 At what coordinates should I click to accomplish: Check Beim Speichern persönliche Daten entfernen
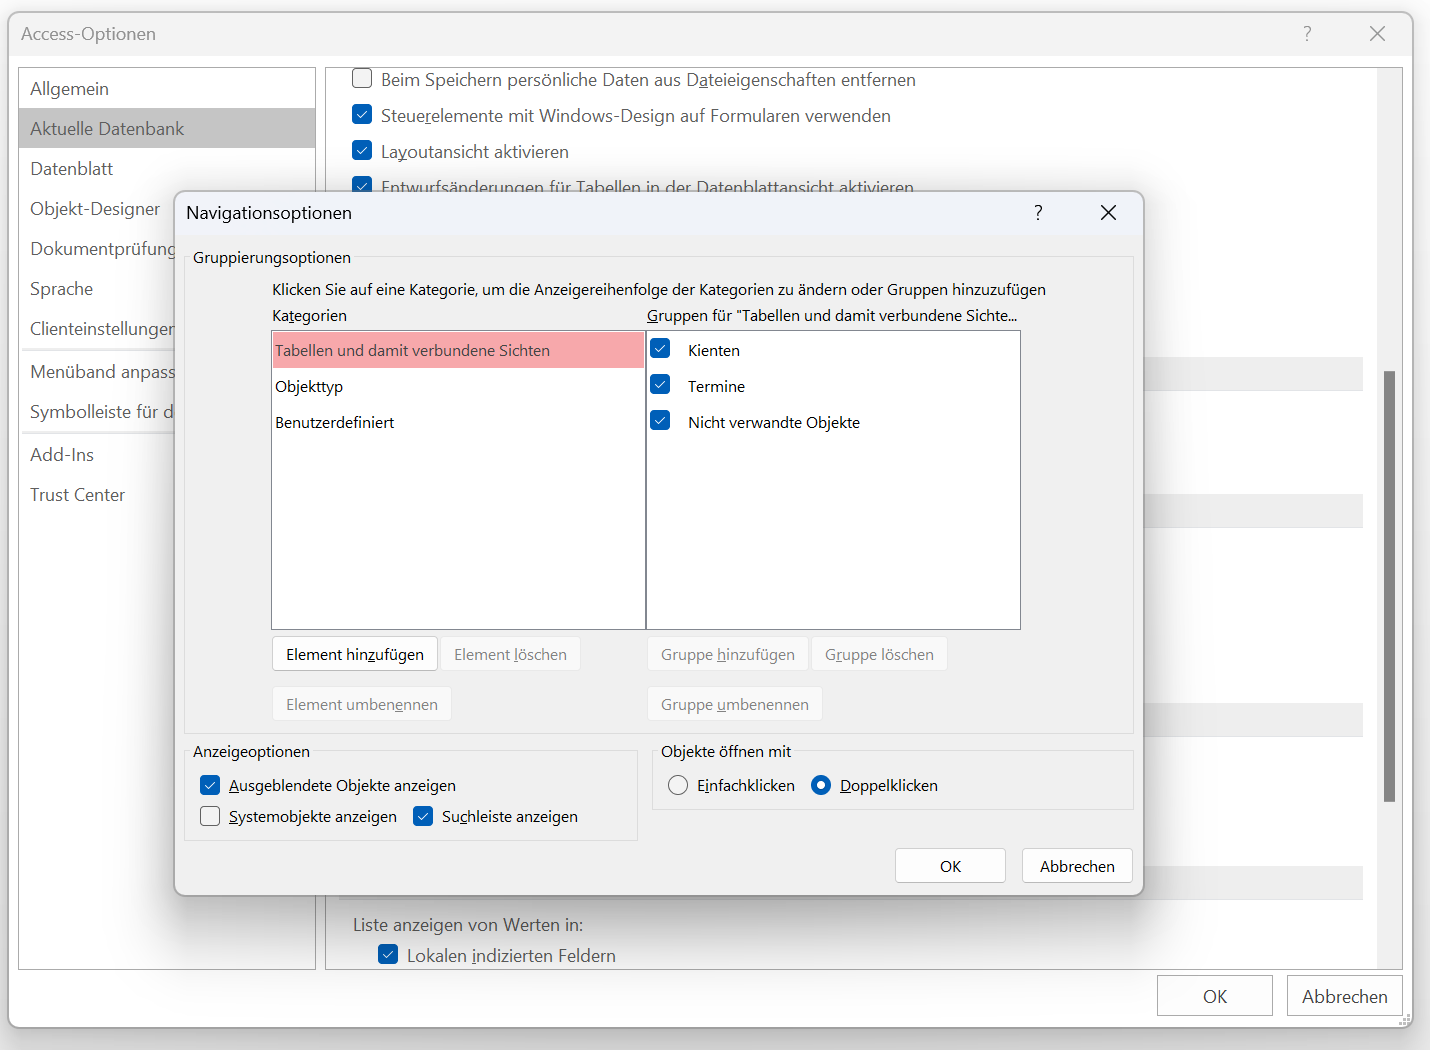tap(362, 78)
